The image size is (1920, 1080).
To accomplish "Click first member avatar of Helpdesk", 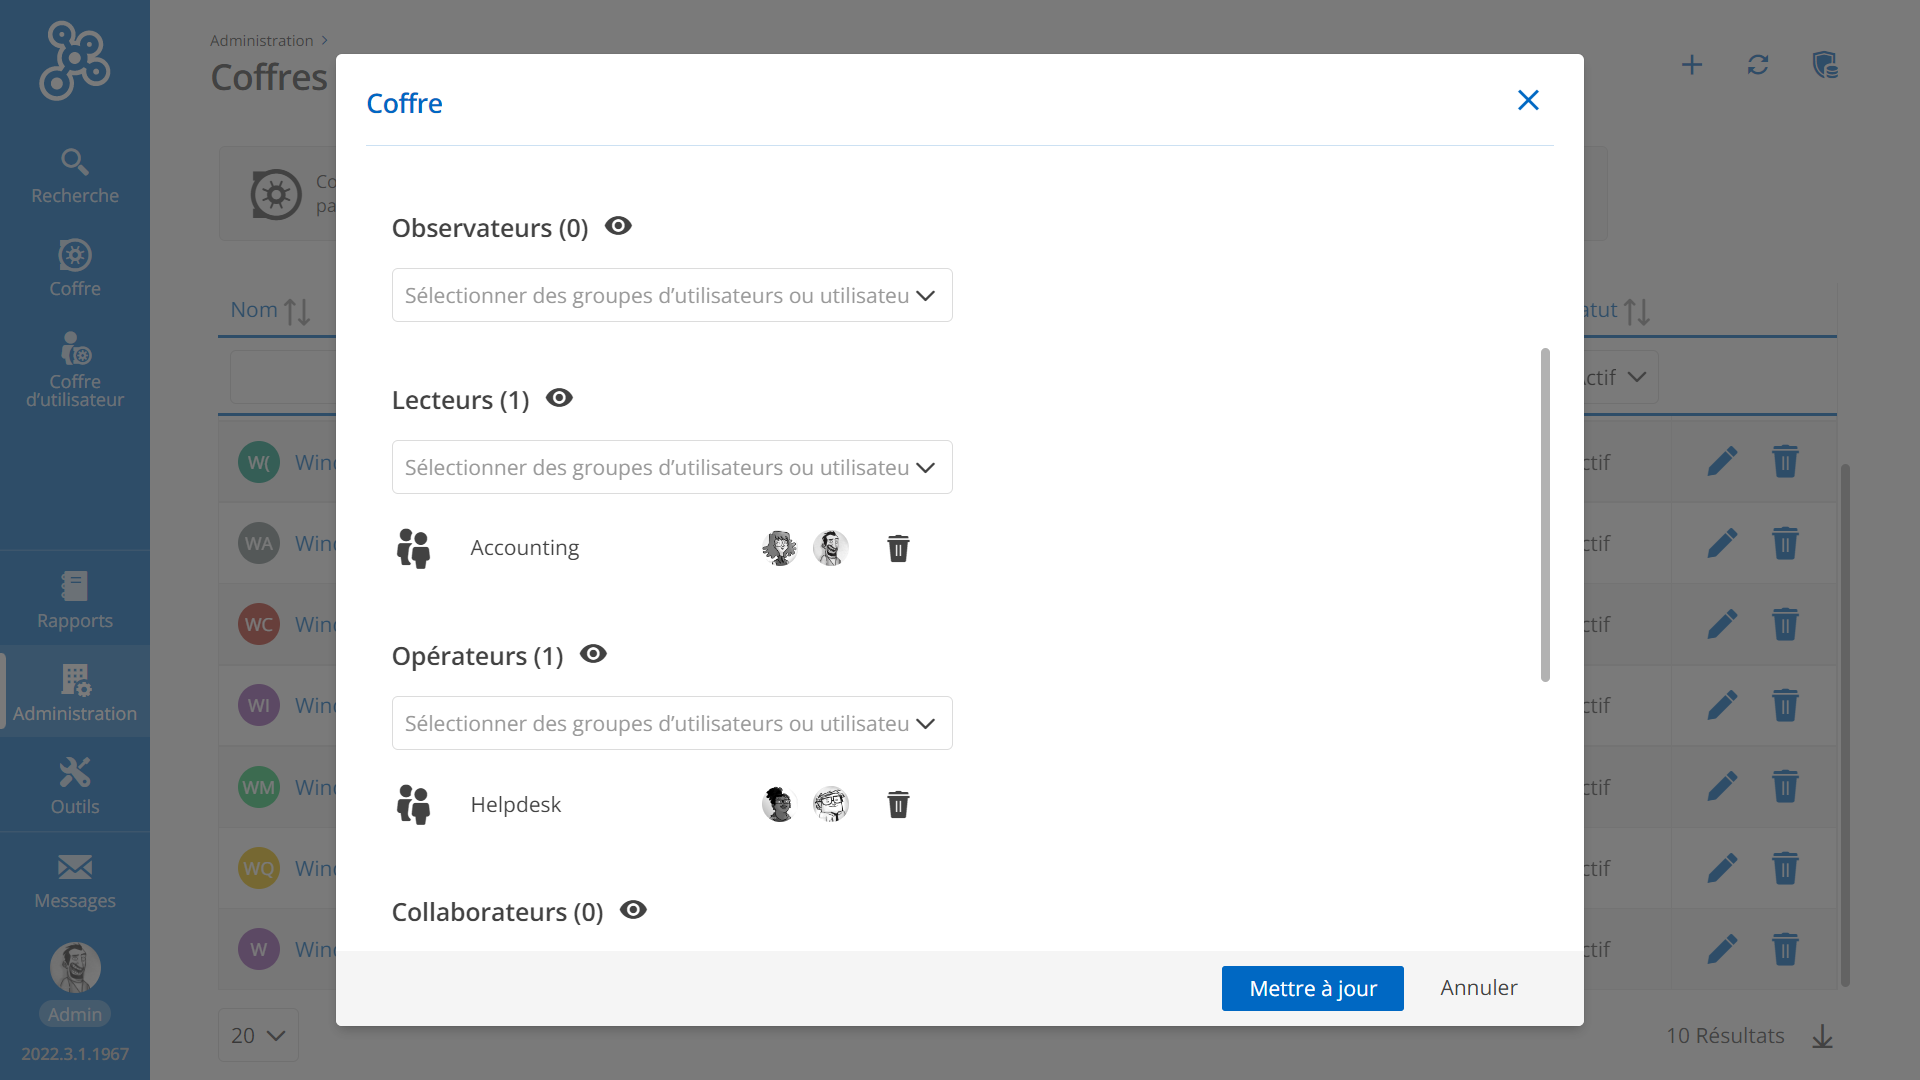I will click(779, 804).
